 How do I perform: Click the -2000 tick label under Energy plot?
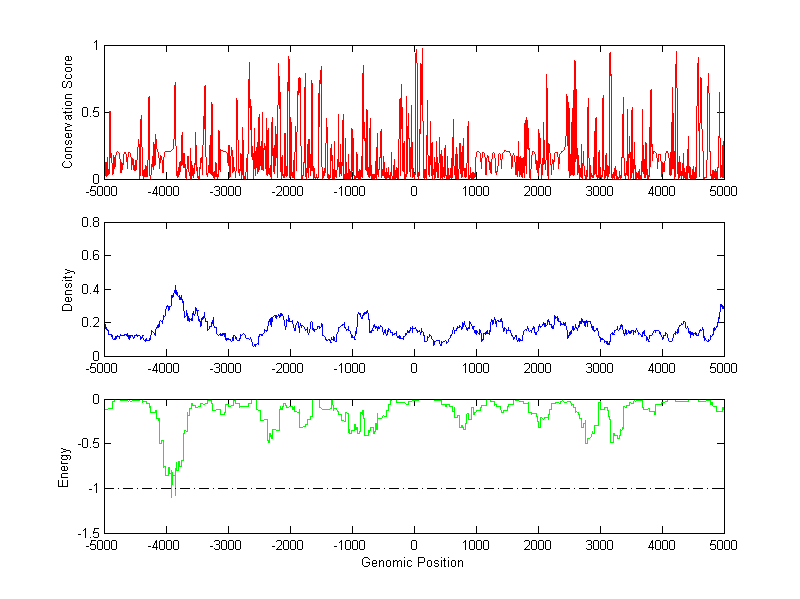[x=289, y=546]
